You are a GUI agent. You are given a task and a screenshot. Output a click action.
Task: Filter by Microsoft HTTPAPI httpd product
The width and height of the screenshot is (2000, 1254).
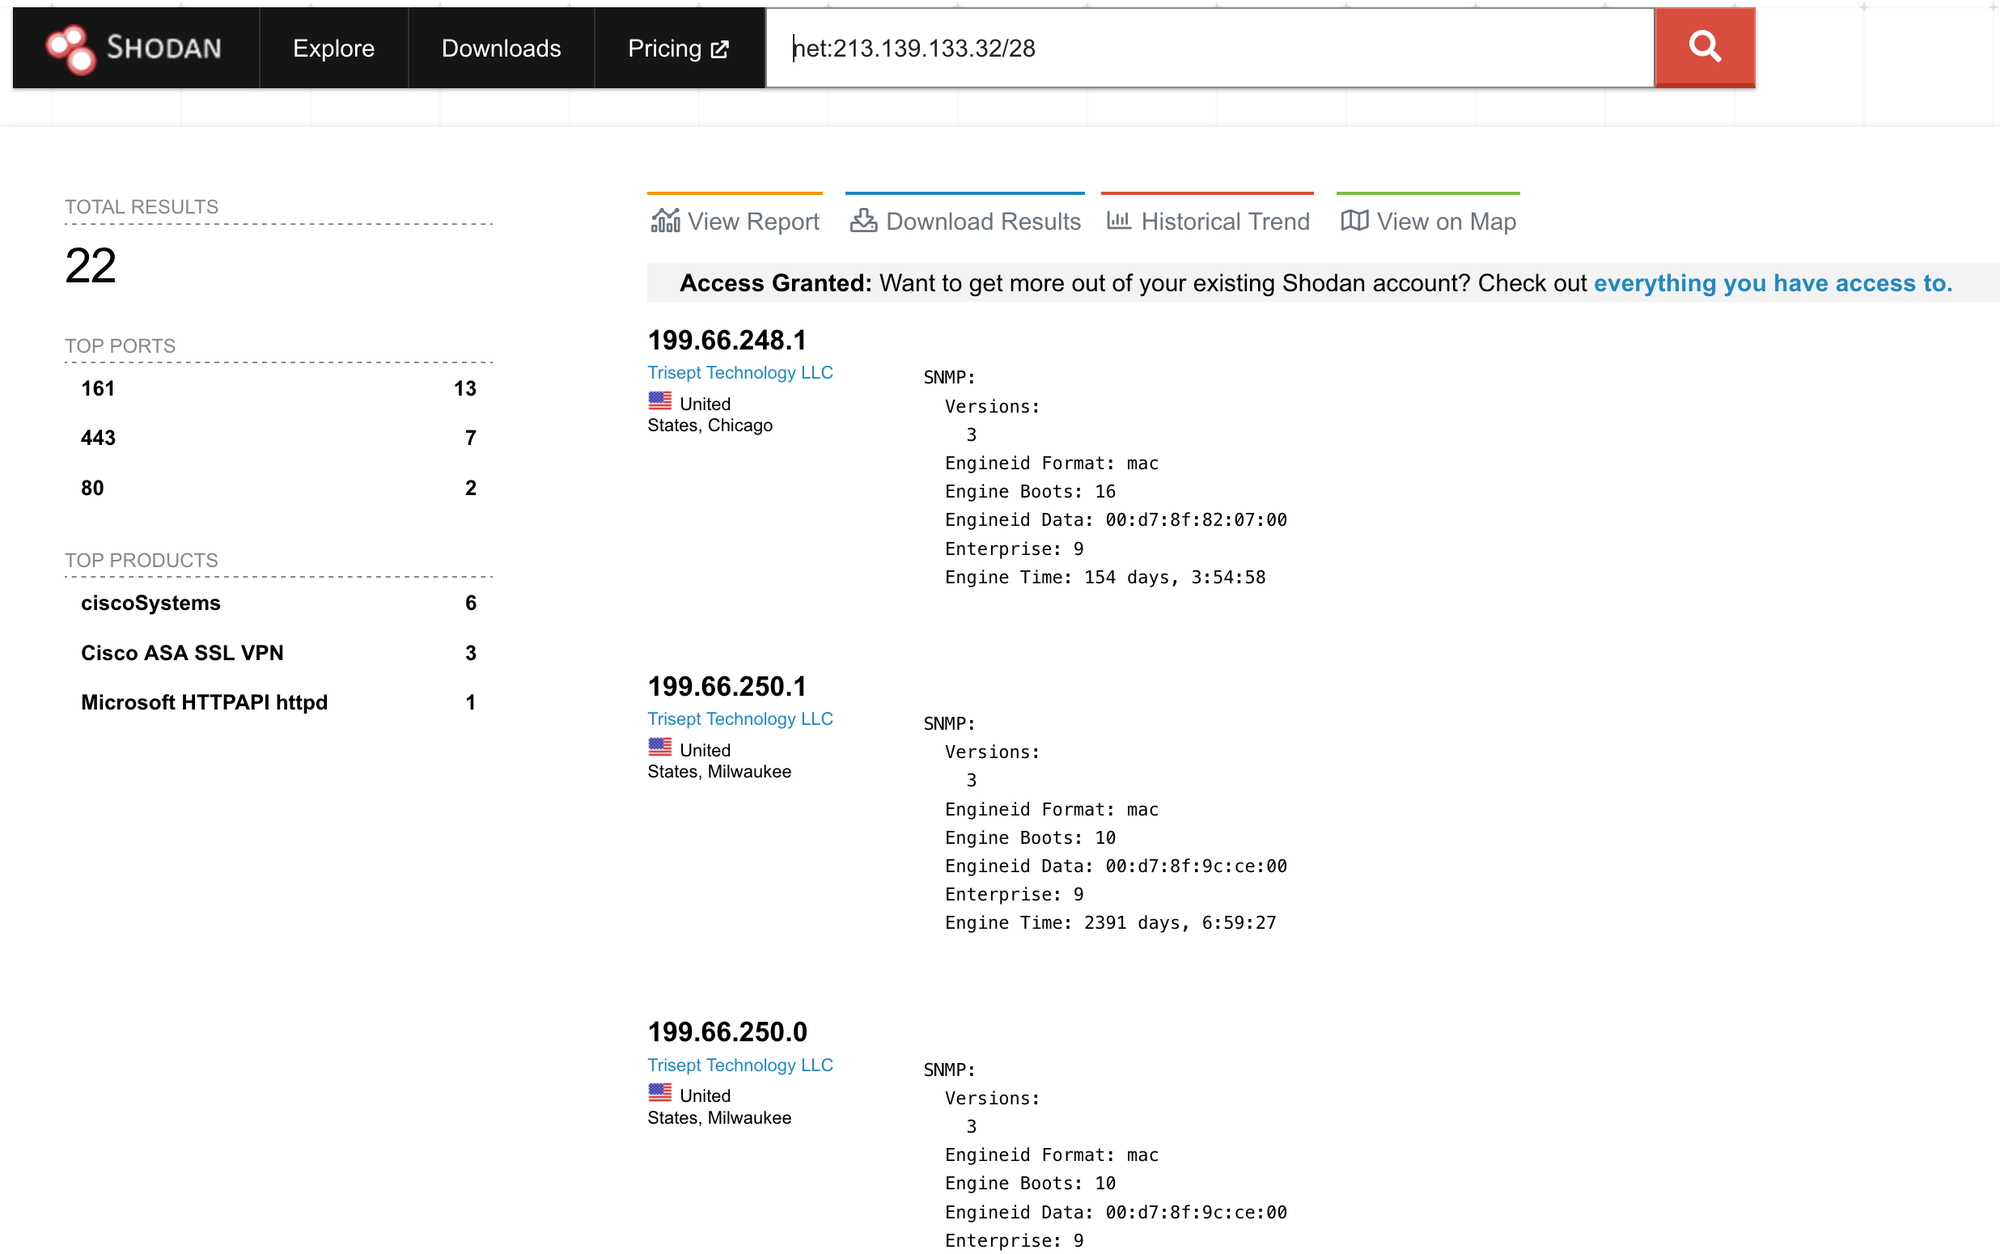204,702
